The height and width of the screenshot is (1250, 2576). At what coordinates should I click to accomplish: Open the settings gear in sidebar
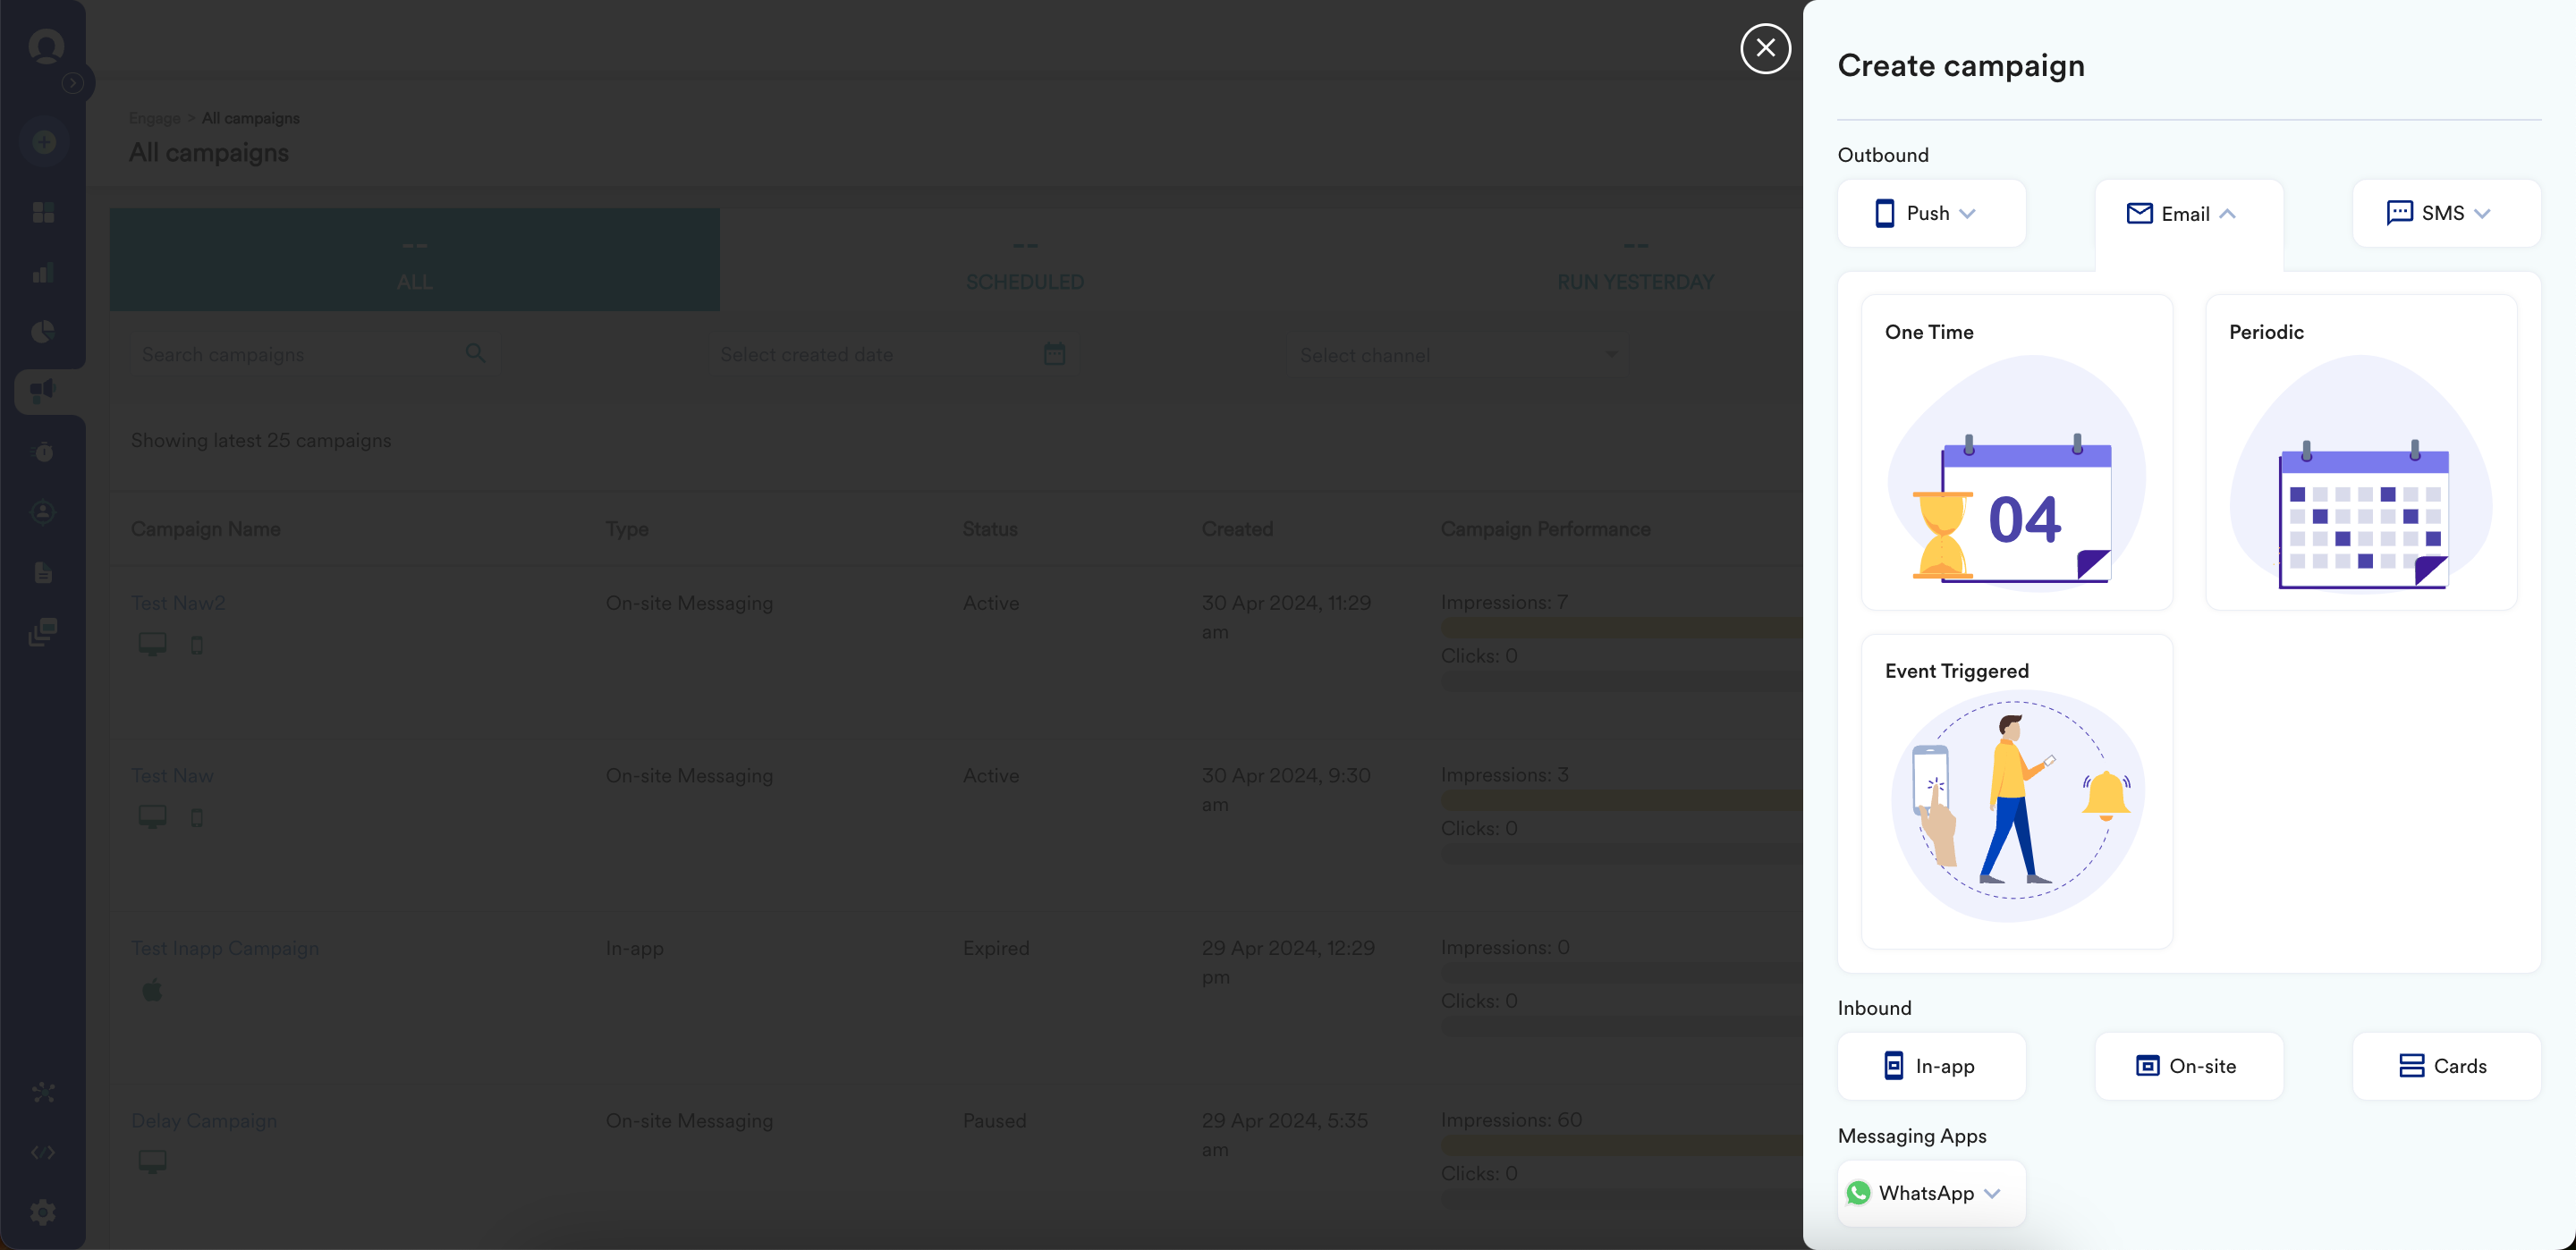43,1212
